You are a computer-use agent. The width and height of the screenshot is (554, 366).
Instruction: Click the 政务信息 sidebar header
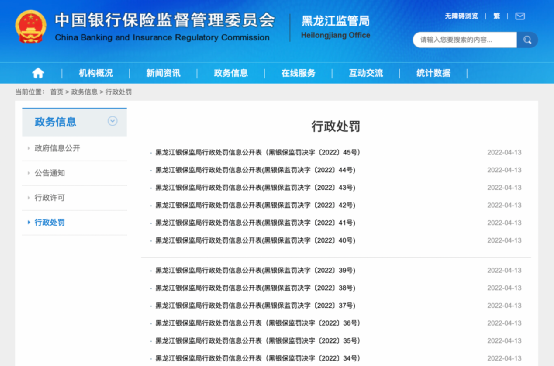(x=75, y=122)
